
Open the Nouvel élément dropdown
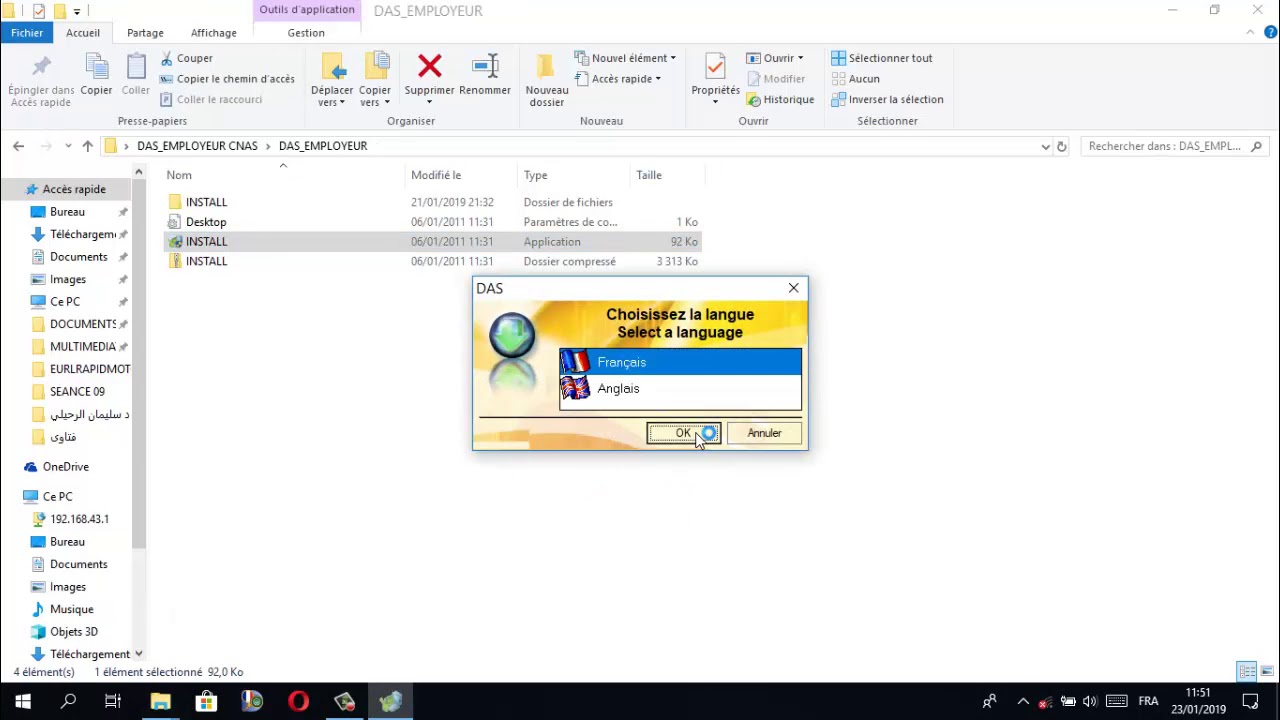626,58
